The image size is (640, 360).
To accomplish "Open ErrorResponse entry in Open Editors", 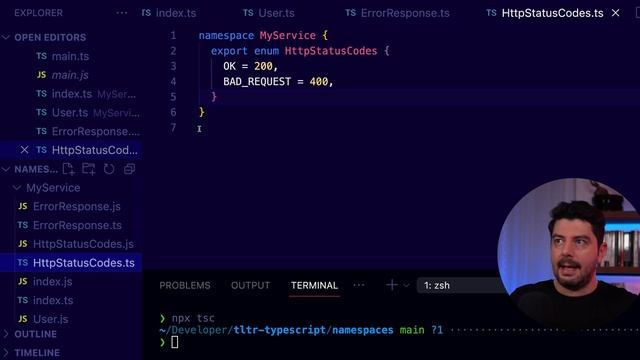I will coord(70,131).
